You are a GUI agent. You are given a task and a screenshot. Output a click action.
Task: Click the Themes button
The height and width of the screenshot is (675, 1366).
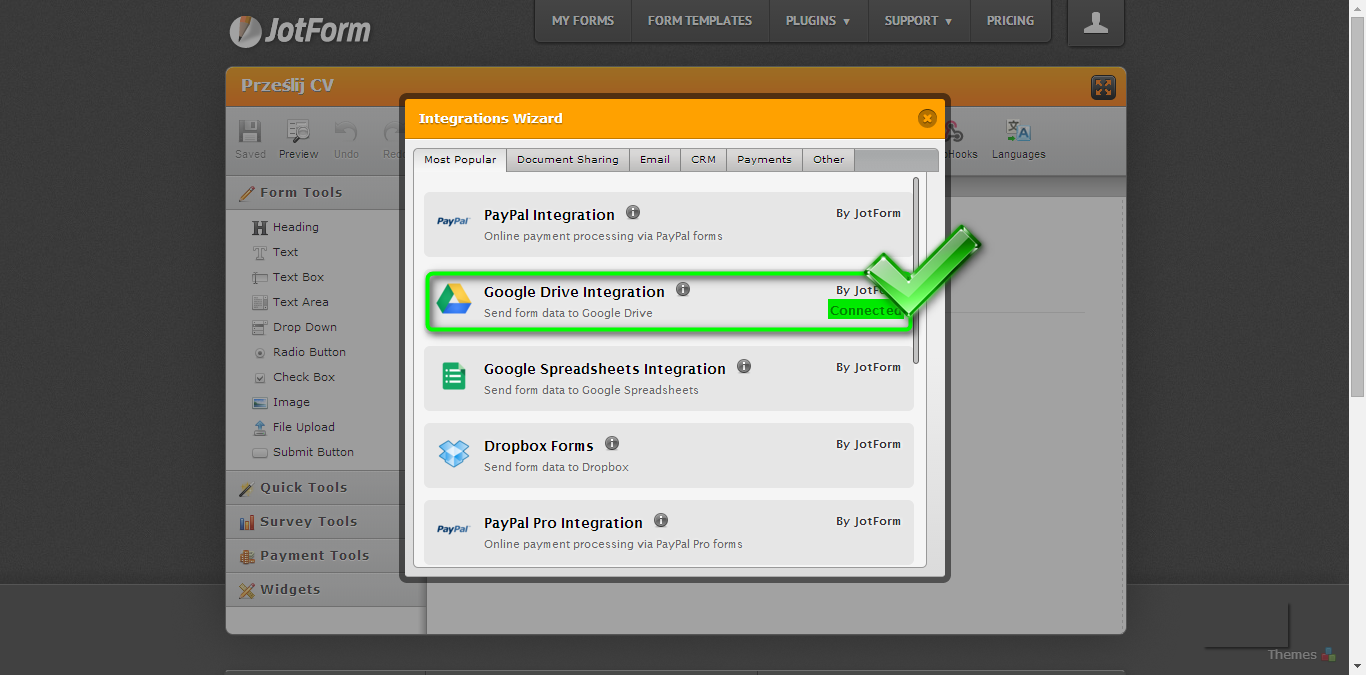(x=1301, y=655)
